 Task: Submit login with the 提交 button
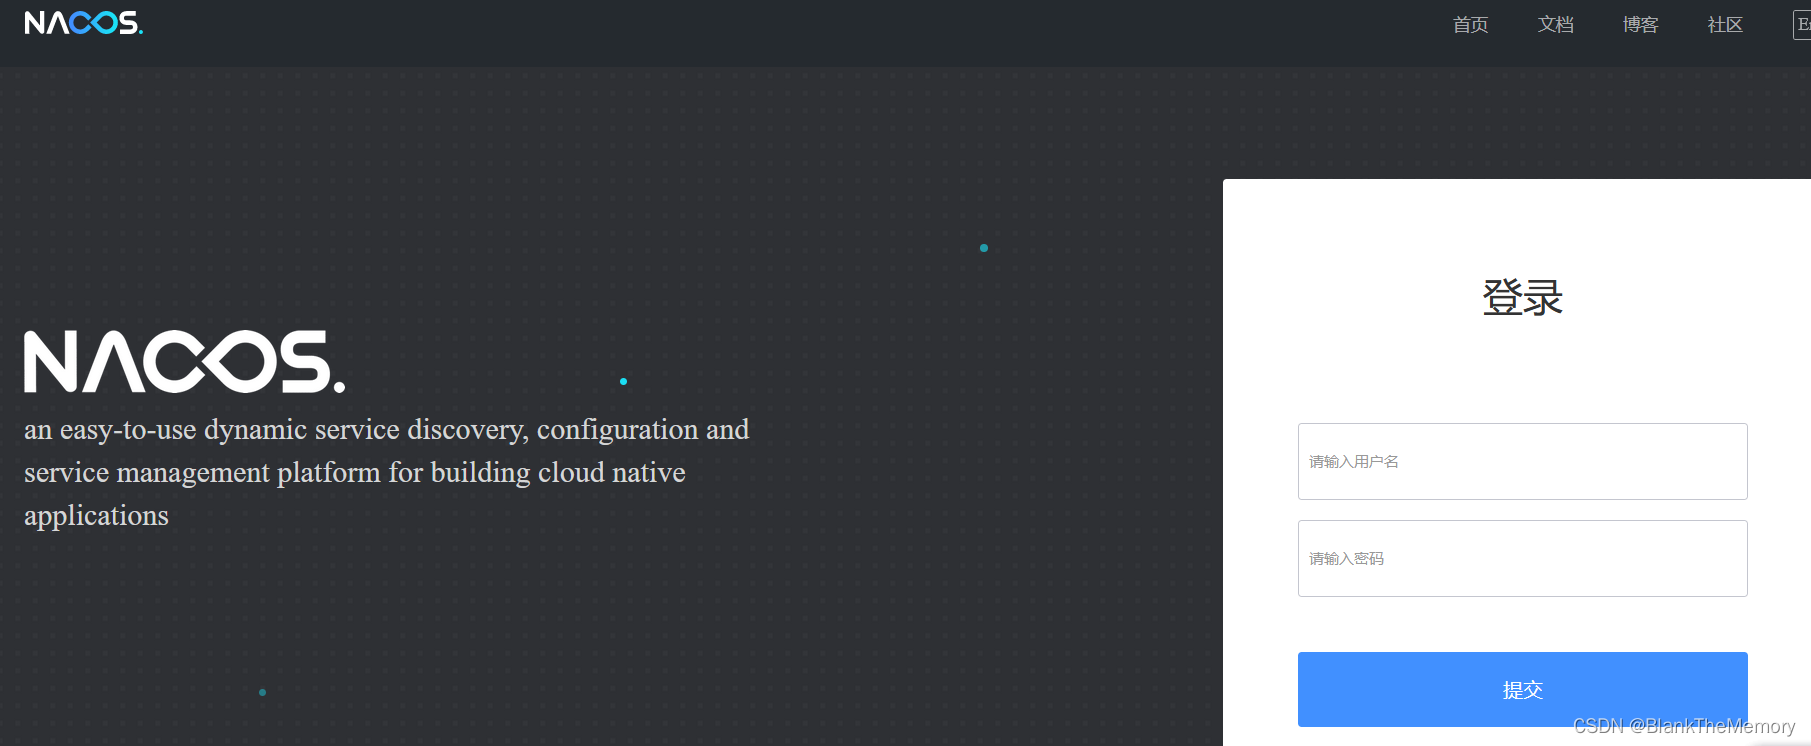(1522, 689)
